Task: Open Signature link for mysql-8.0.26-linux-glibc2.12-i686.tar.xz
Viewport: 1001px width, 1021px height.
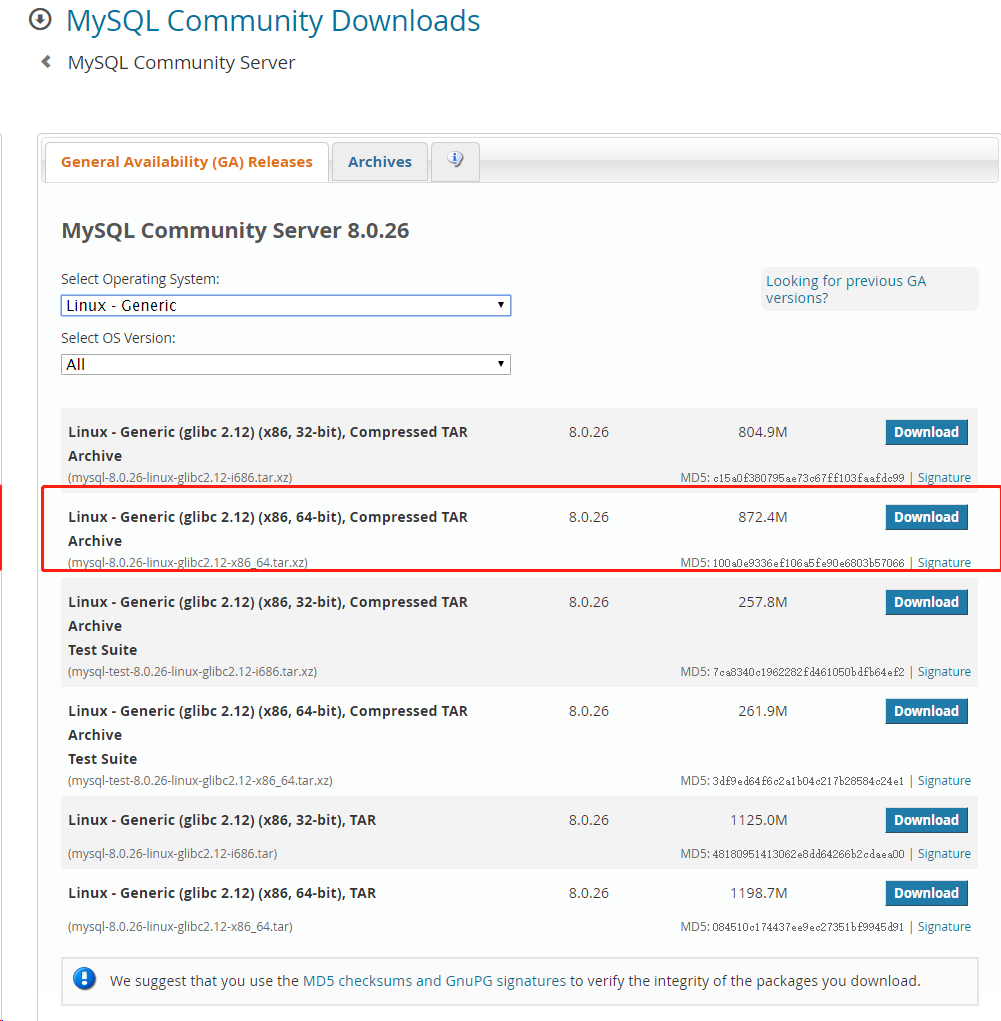Action: pos(944,477)
